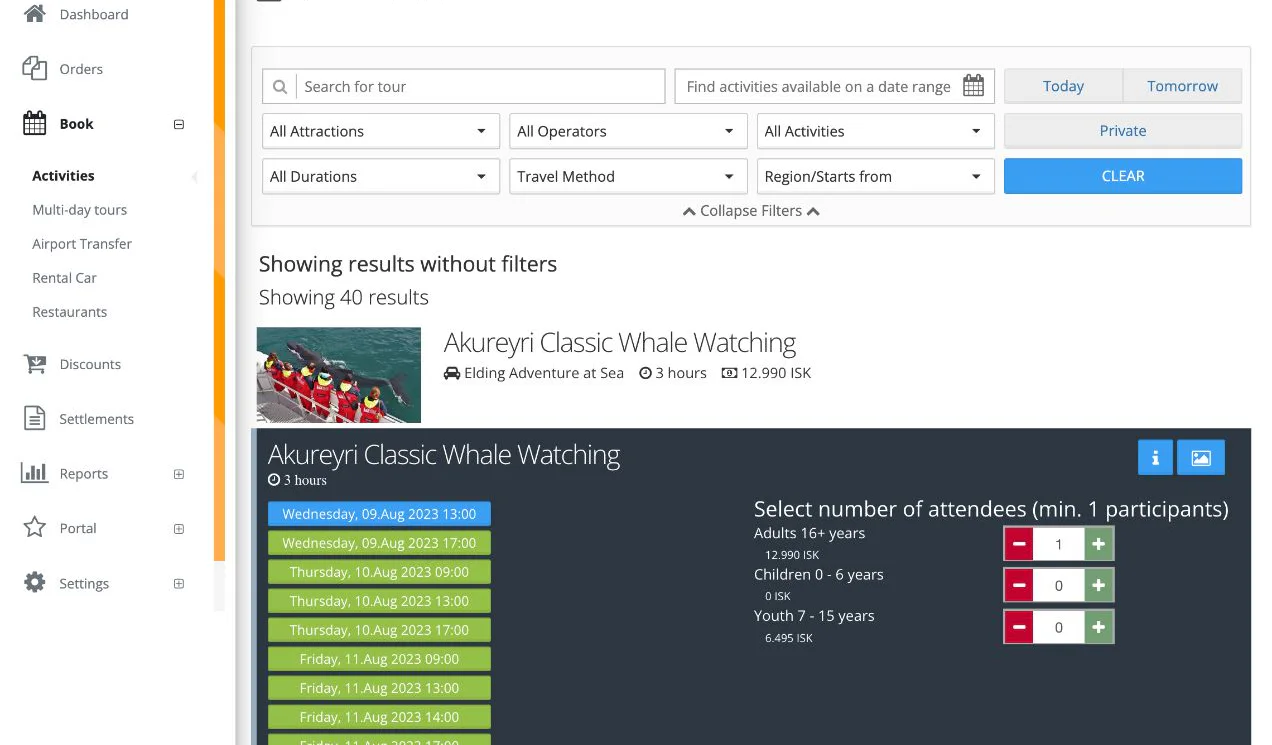Collapse Filters toggle link
1272x745 pixels.
pos(751,211)
